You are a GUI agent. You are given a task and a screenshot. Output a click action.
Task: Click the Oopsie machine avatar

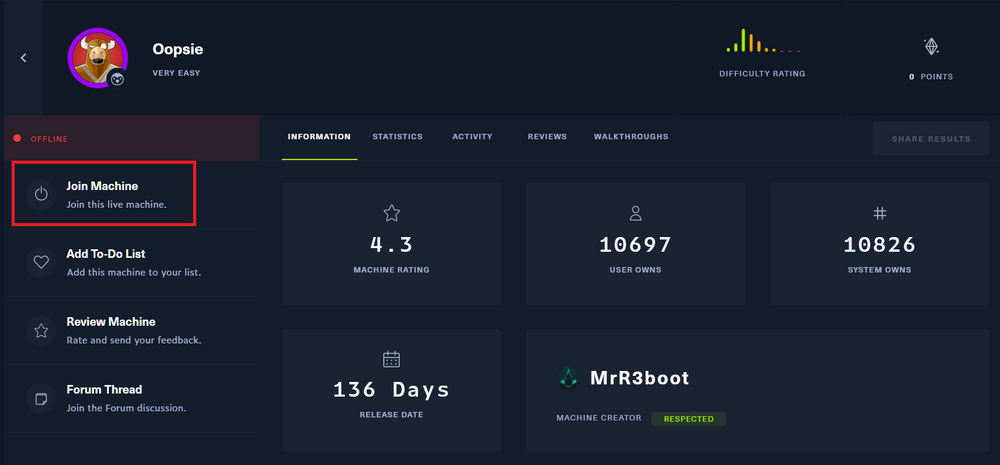click(97, 57)
